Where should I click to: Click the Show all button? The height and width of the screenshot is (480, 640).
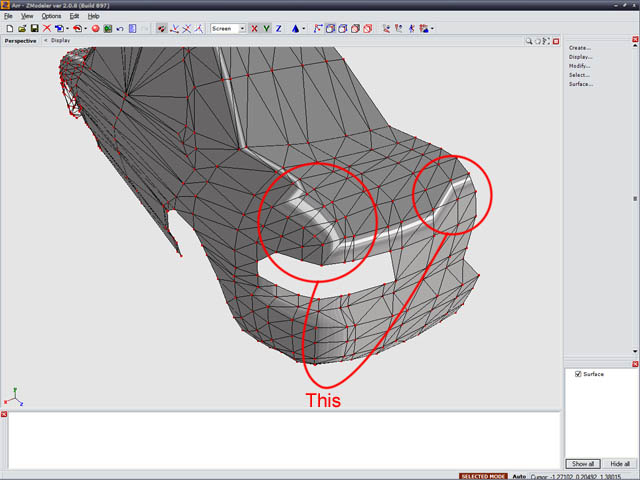582,464
